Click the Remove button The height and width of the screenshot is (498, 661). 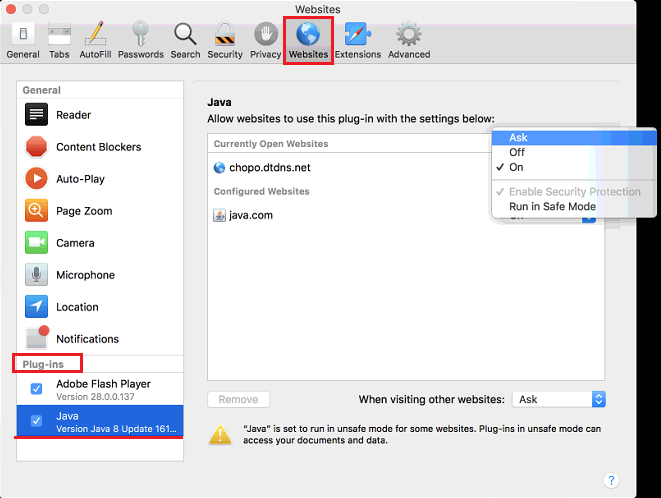click(238, 399)
